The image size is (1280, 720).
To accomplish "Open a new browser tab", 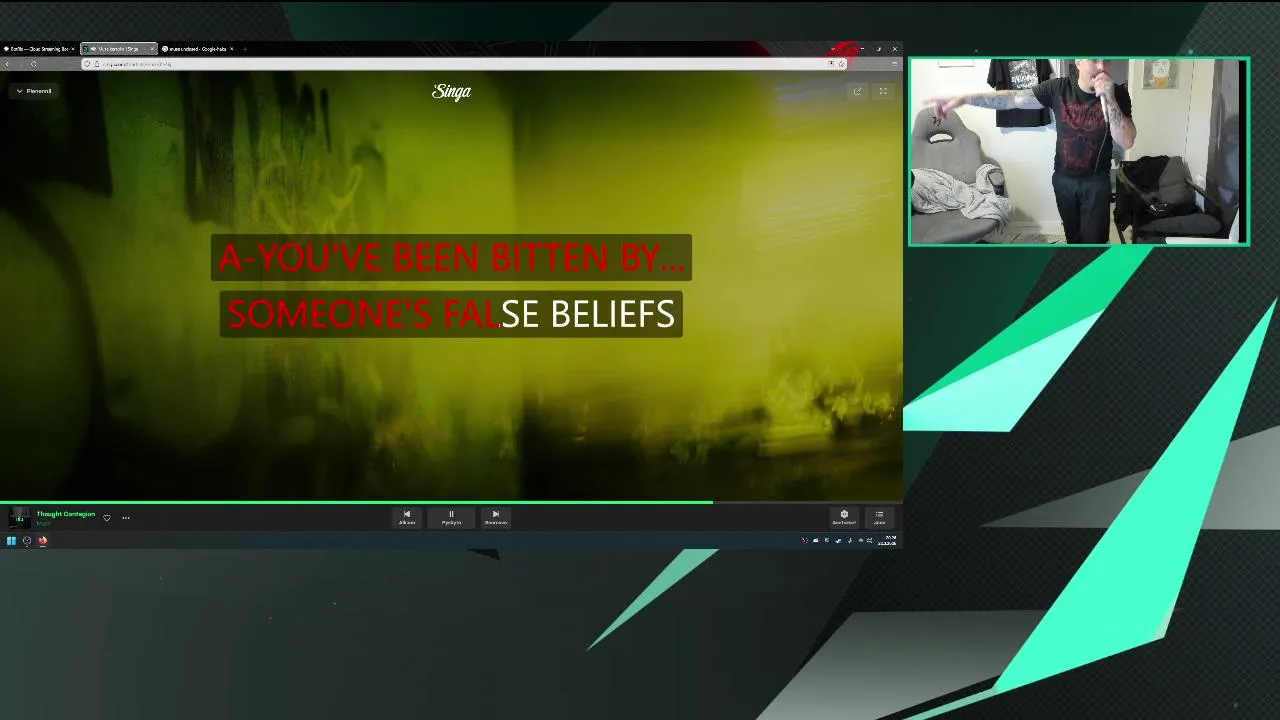I will (245, 48).
